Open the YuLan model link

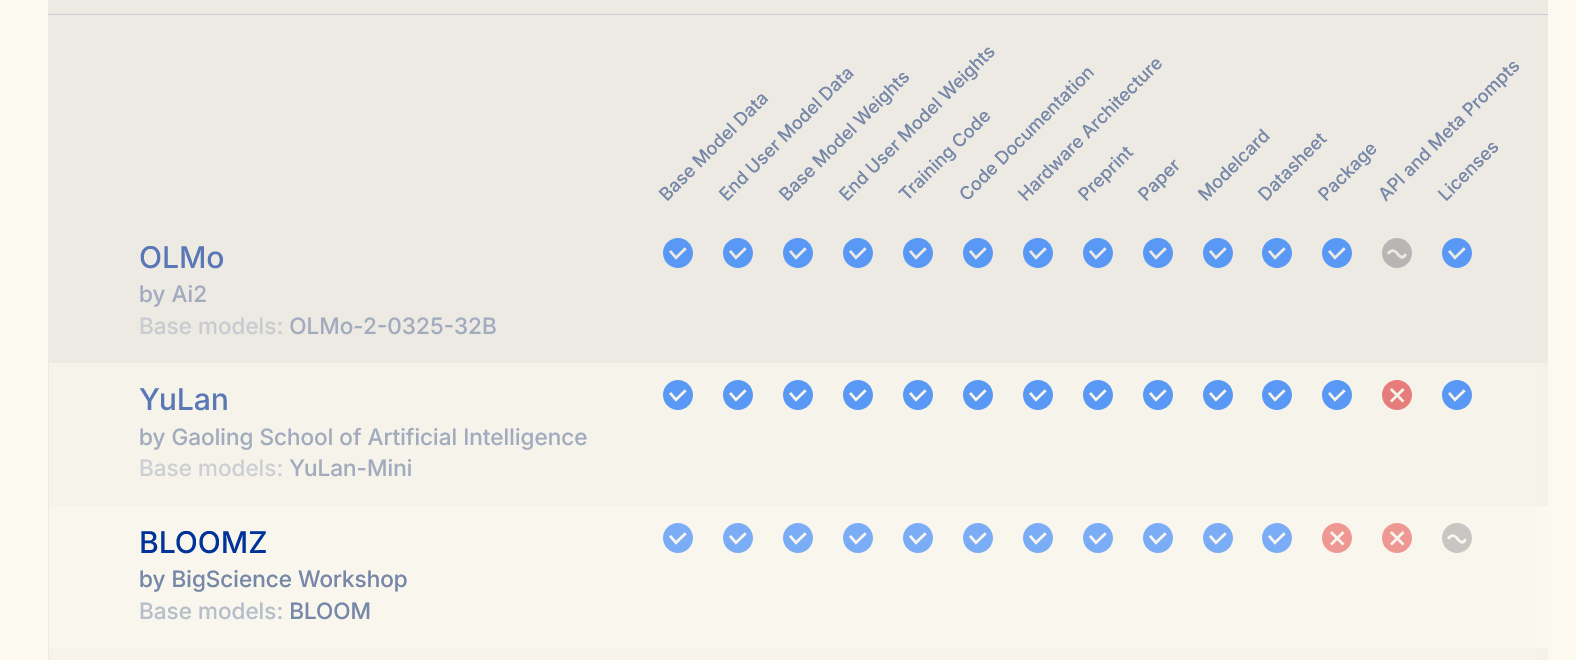pos(184,400)
